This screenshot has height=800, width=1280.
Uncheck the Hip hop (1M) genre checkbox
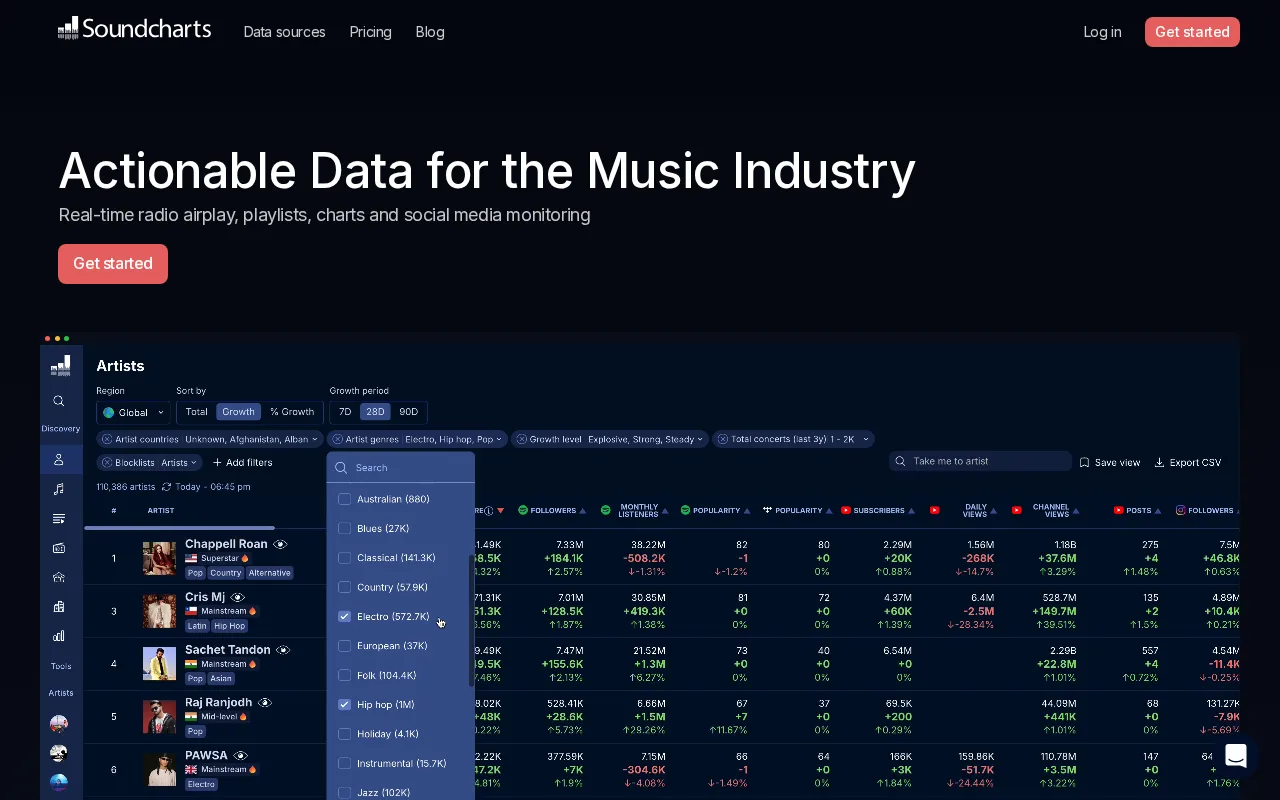coord(345,704)
